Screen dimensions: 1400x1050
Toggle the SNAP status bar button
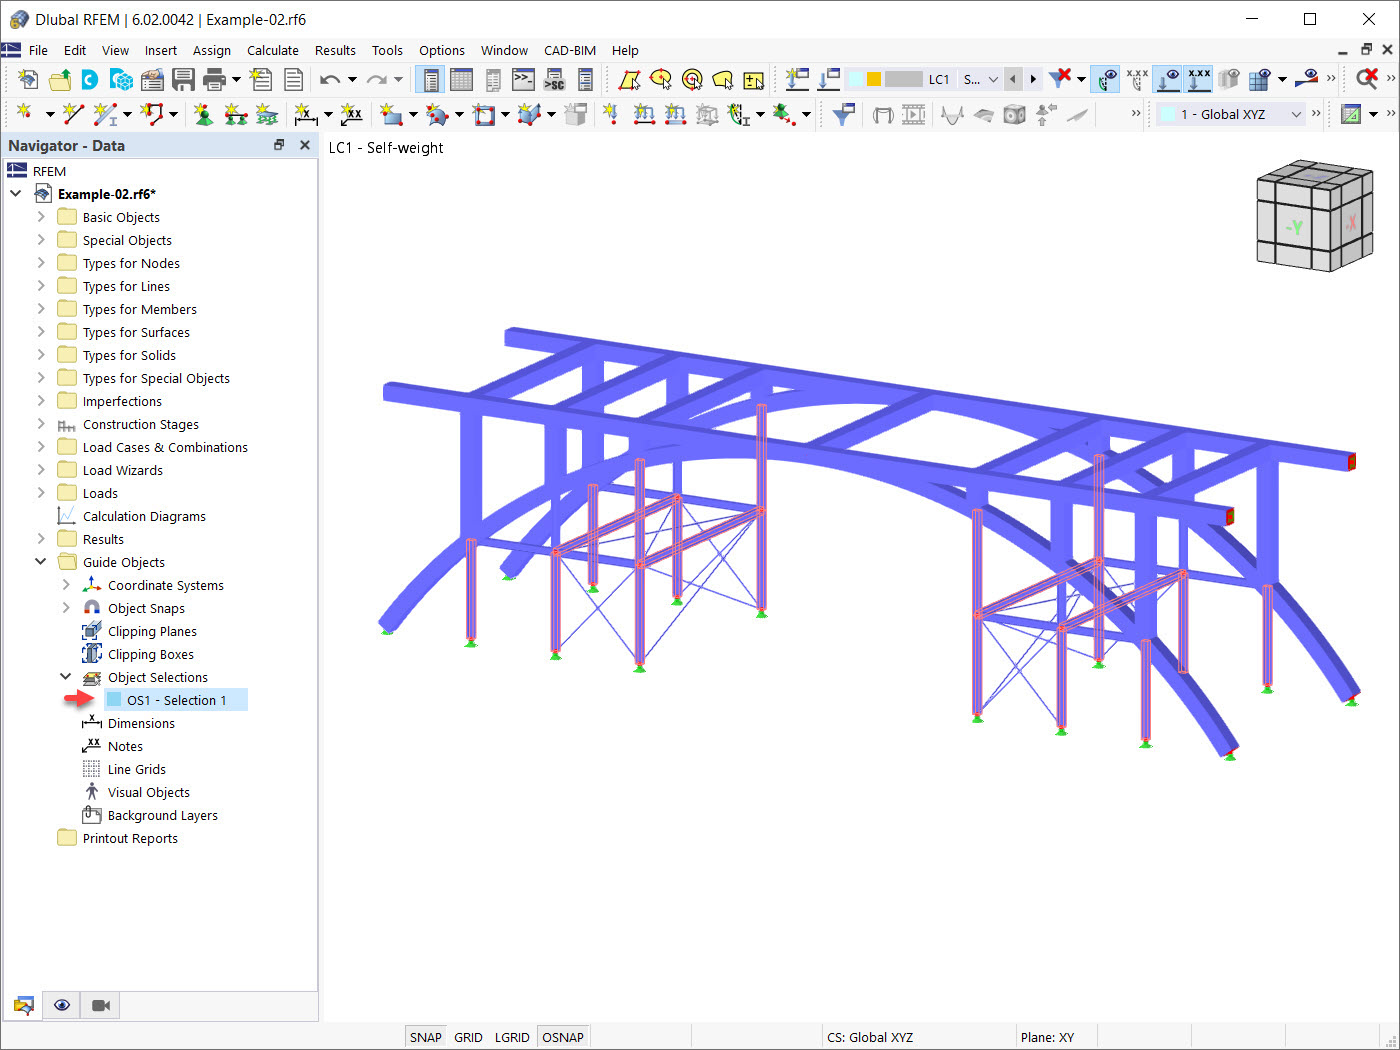[425, 1037]
